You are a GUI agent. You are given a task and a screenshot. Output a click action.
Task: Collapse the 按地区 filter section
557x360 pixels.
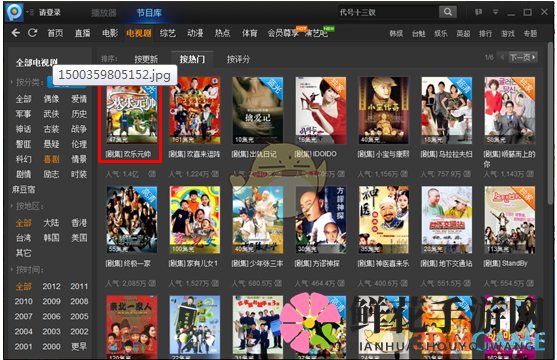coord(12,206)
